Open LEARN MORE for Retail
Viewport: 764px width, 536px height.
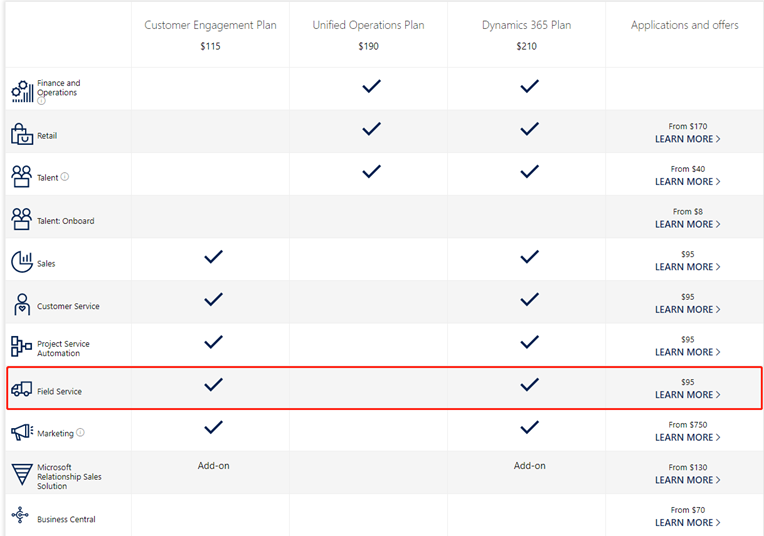tap(688, 139)
